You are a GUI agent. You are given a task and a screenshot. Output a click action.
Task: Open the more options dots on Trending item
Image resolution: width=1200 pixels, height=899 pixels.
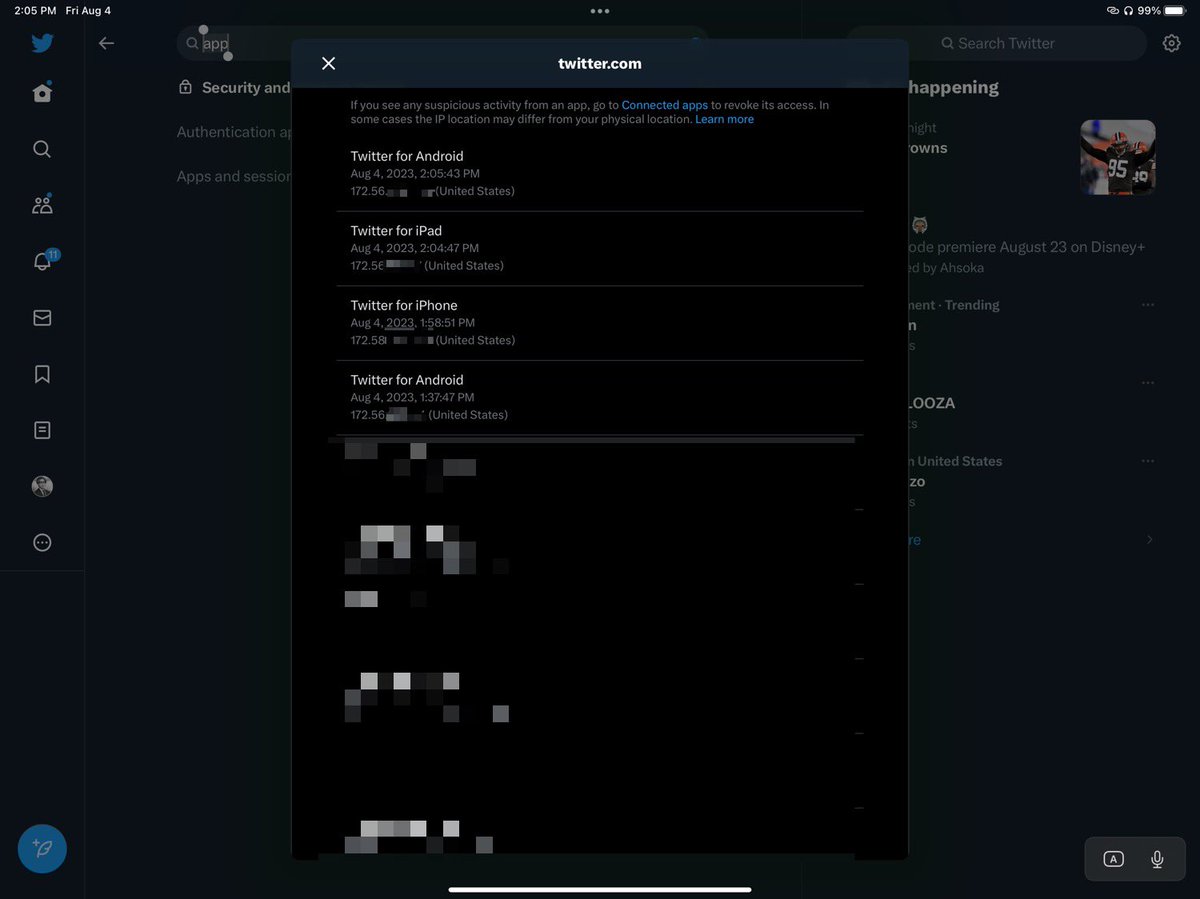coord(1147,305)
